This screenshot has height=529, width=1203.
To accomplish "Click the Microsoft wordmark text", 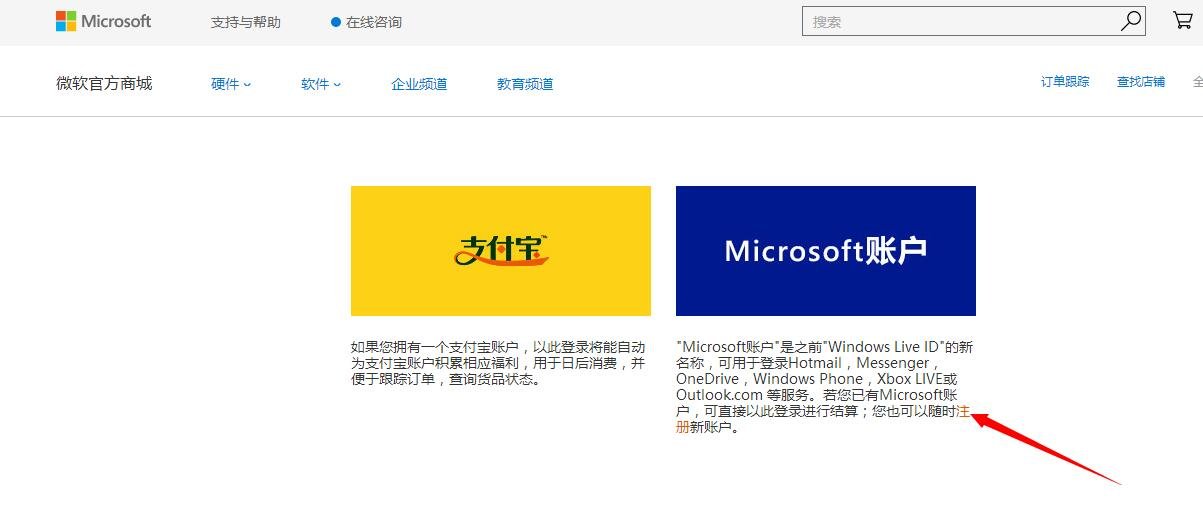I will (116, 21).
